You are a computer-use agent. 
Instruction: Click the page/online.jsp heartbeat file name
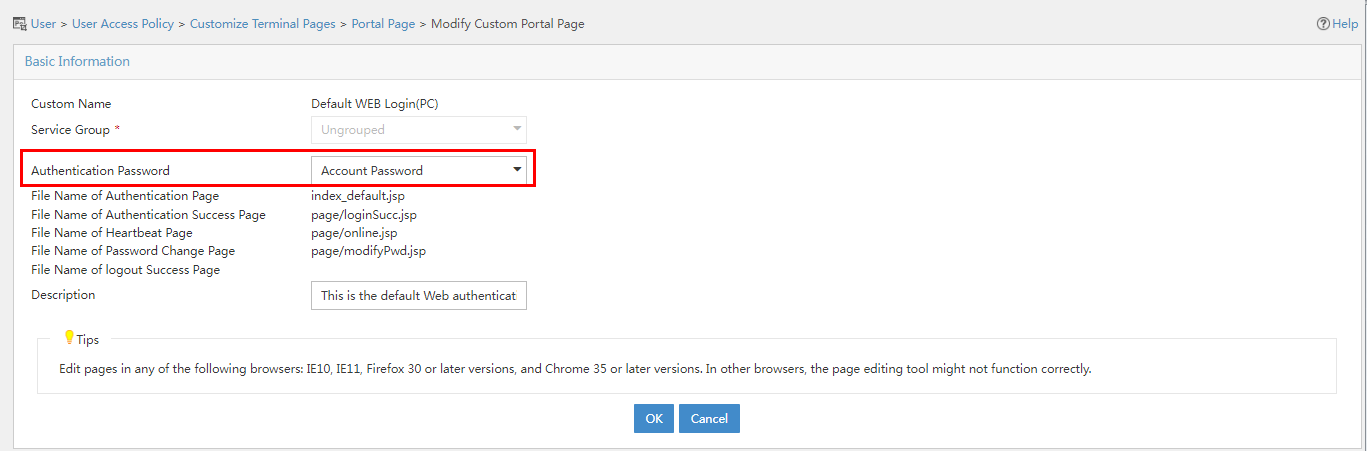(x=354, y=233)
